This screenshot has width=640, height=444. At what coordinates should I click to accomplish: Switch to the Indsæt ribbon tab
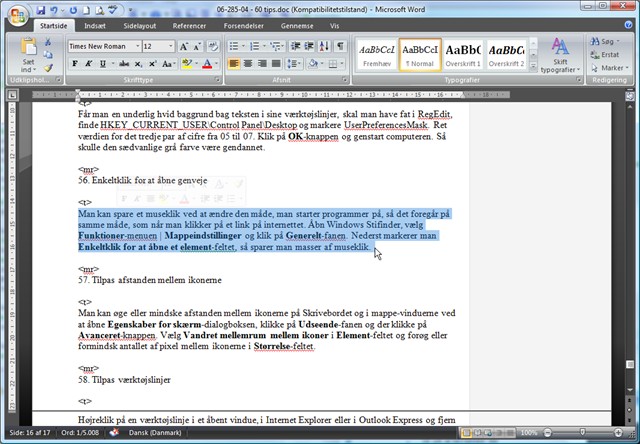point(96,23)
